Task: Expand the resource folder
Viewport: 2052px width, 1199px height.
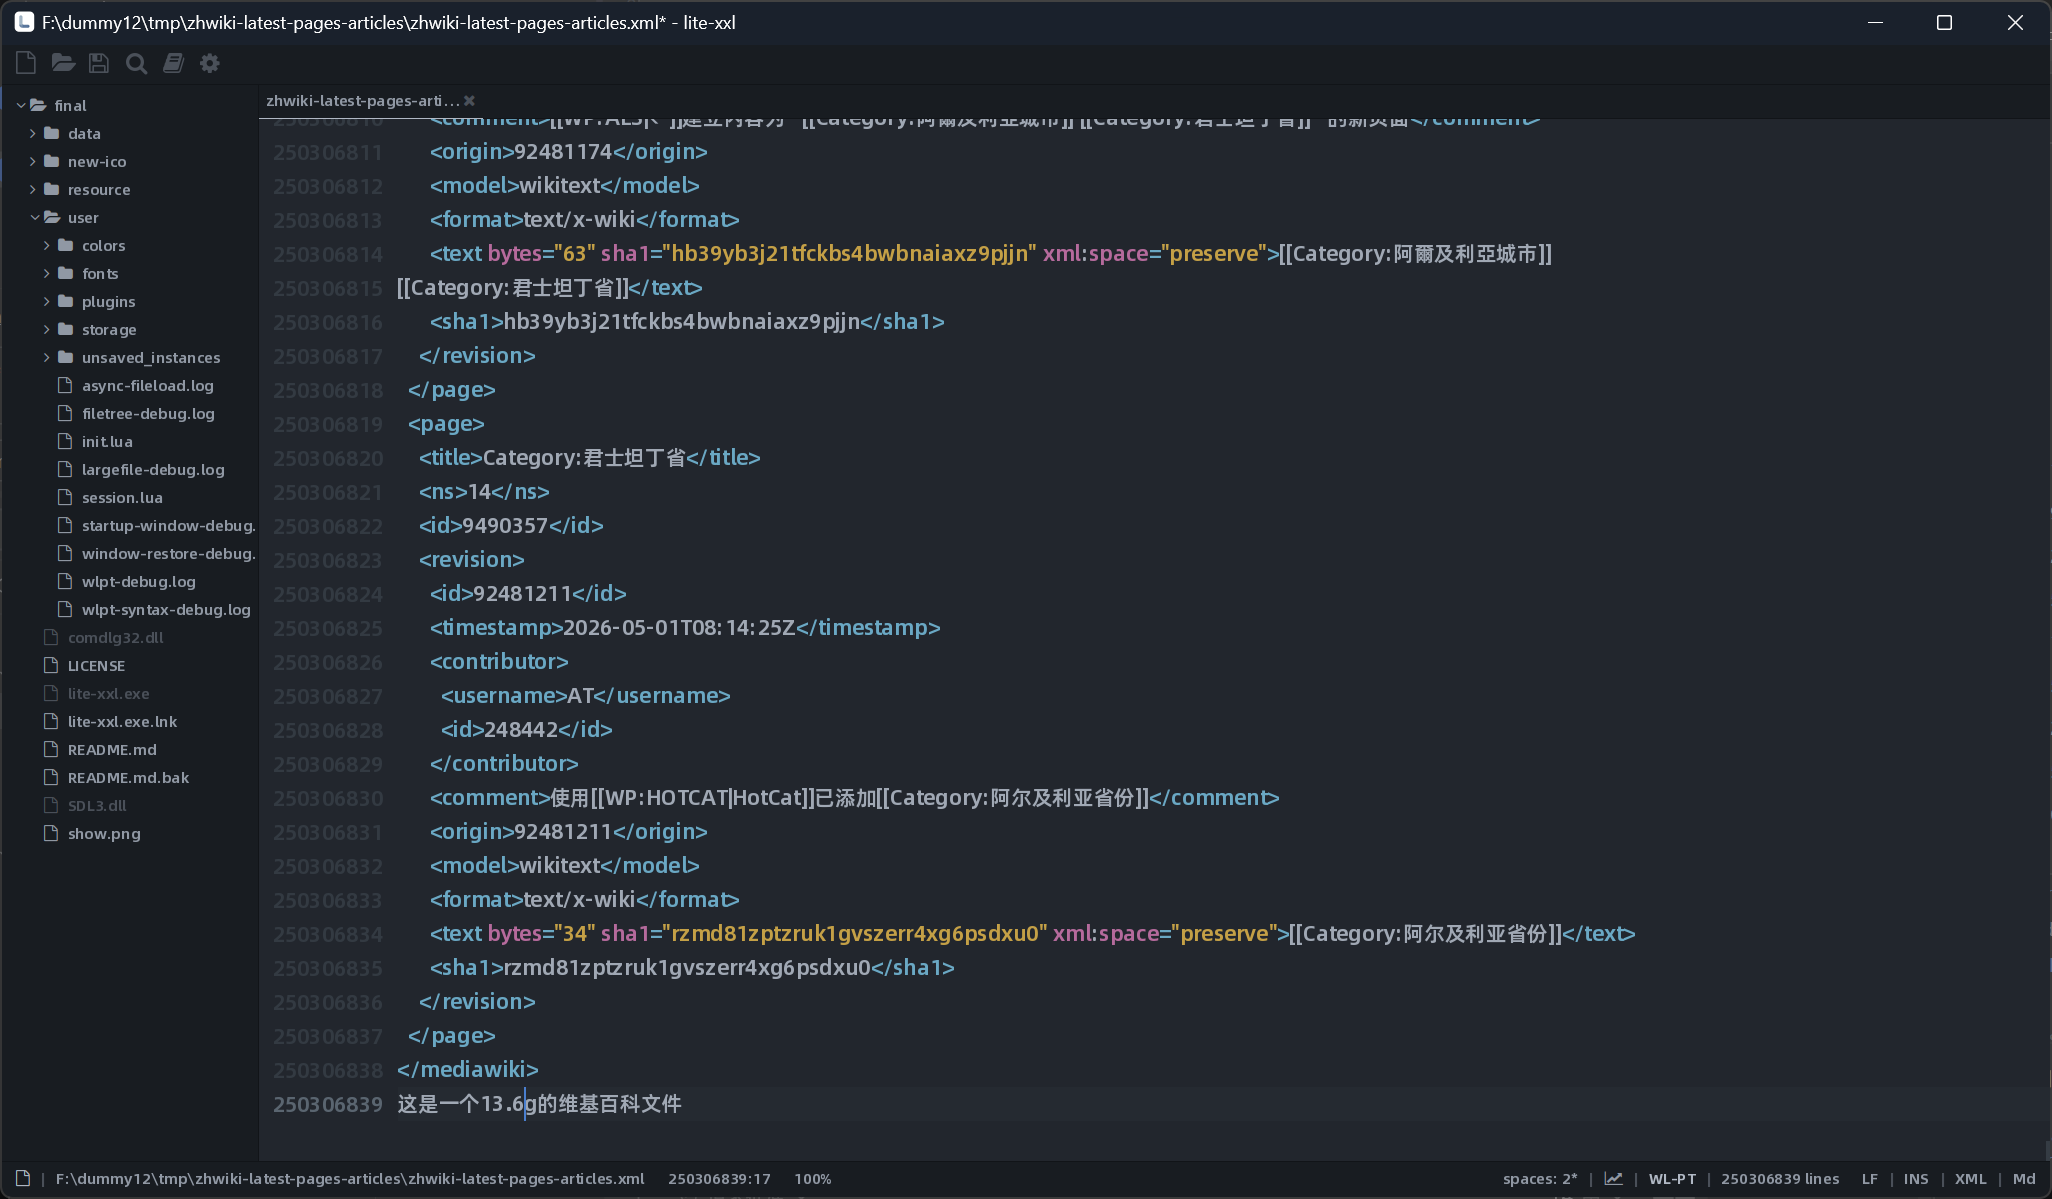Action: click(33, 189)
